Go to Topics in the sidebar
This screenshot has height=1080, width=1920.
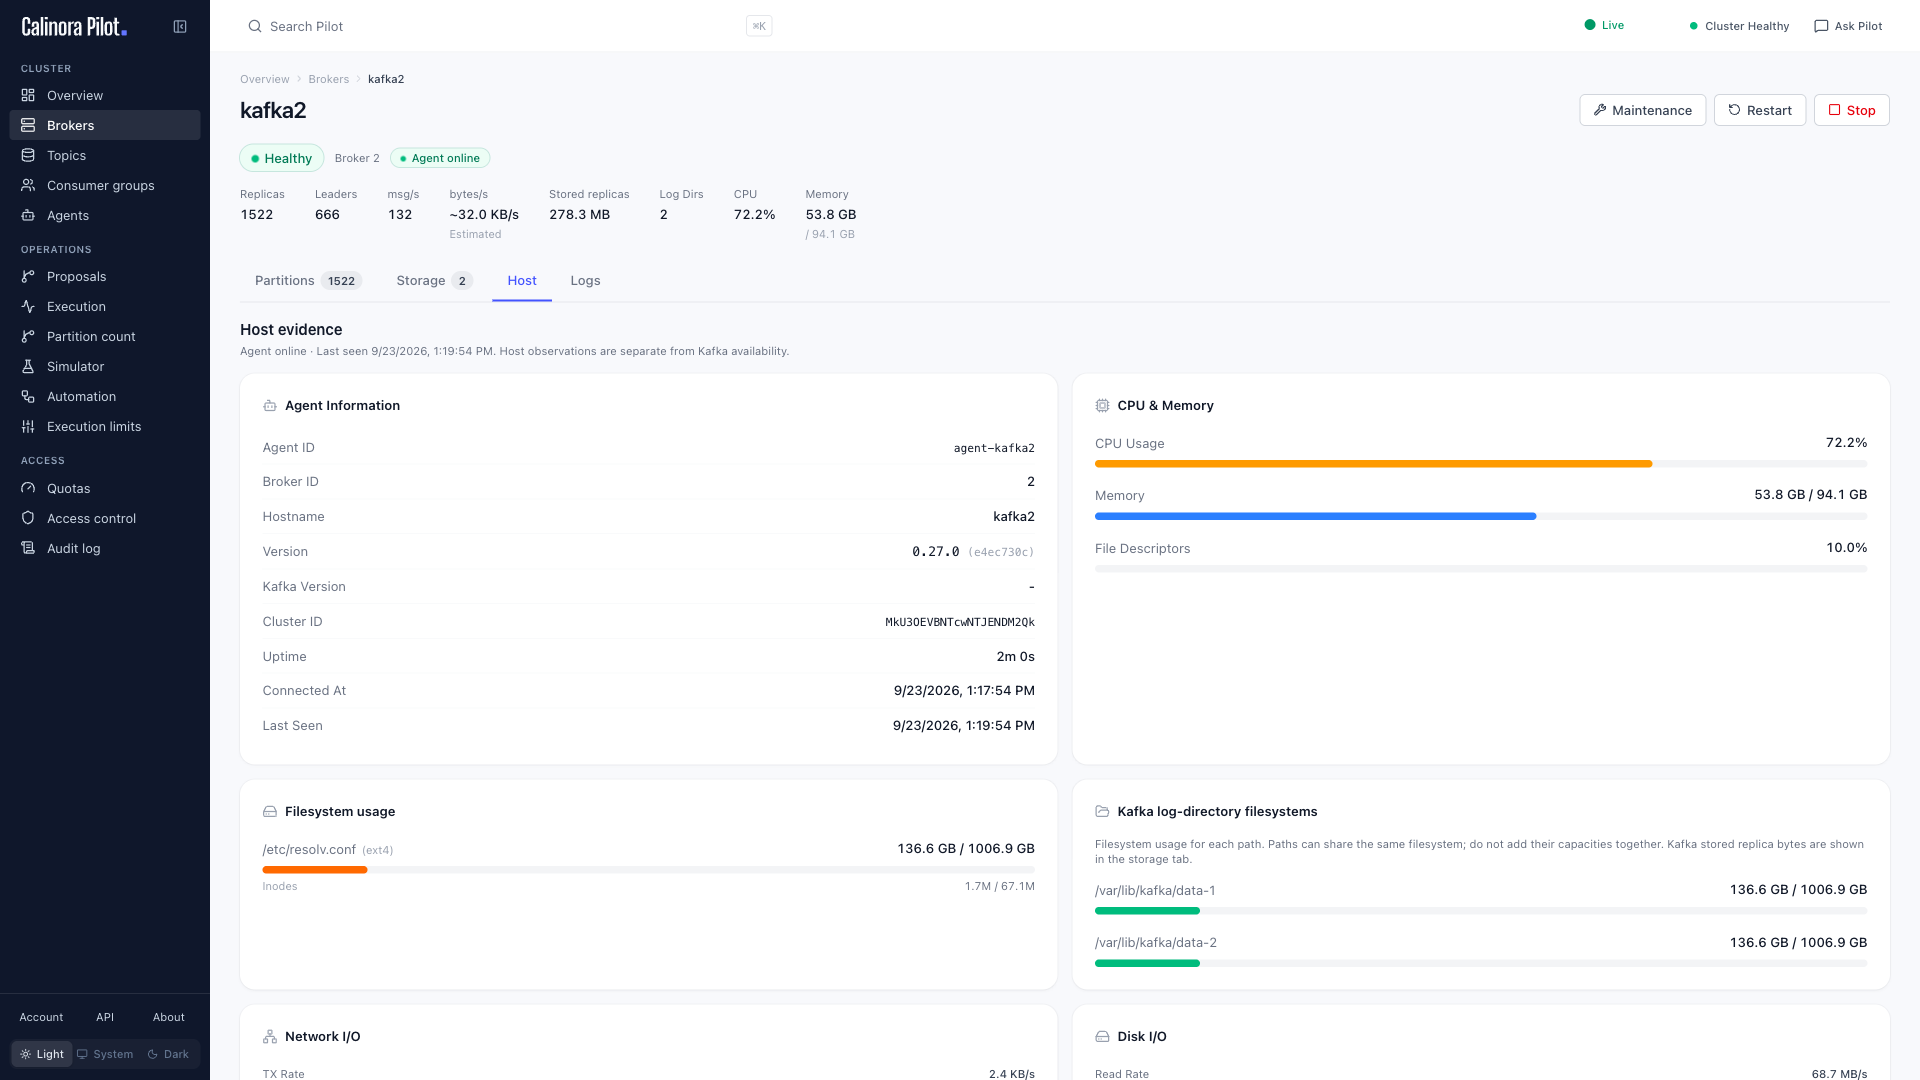[x=105, y=155]
